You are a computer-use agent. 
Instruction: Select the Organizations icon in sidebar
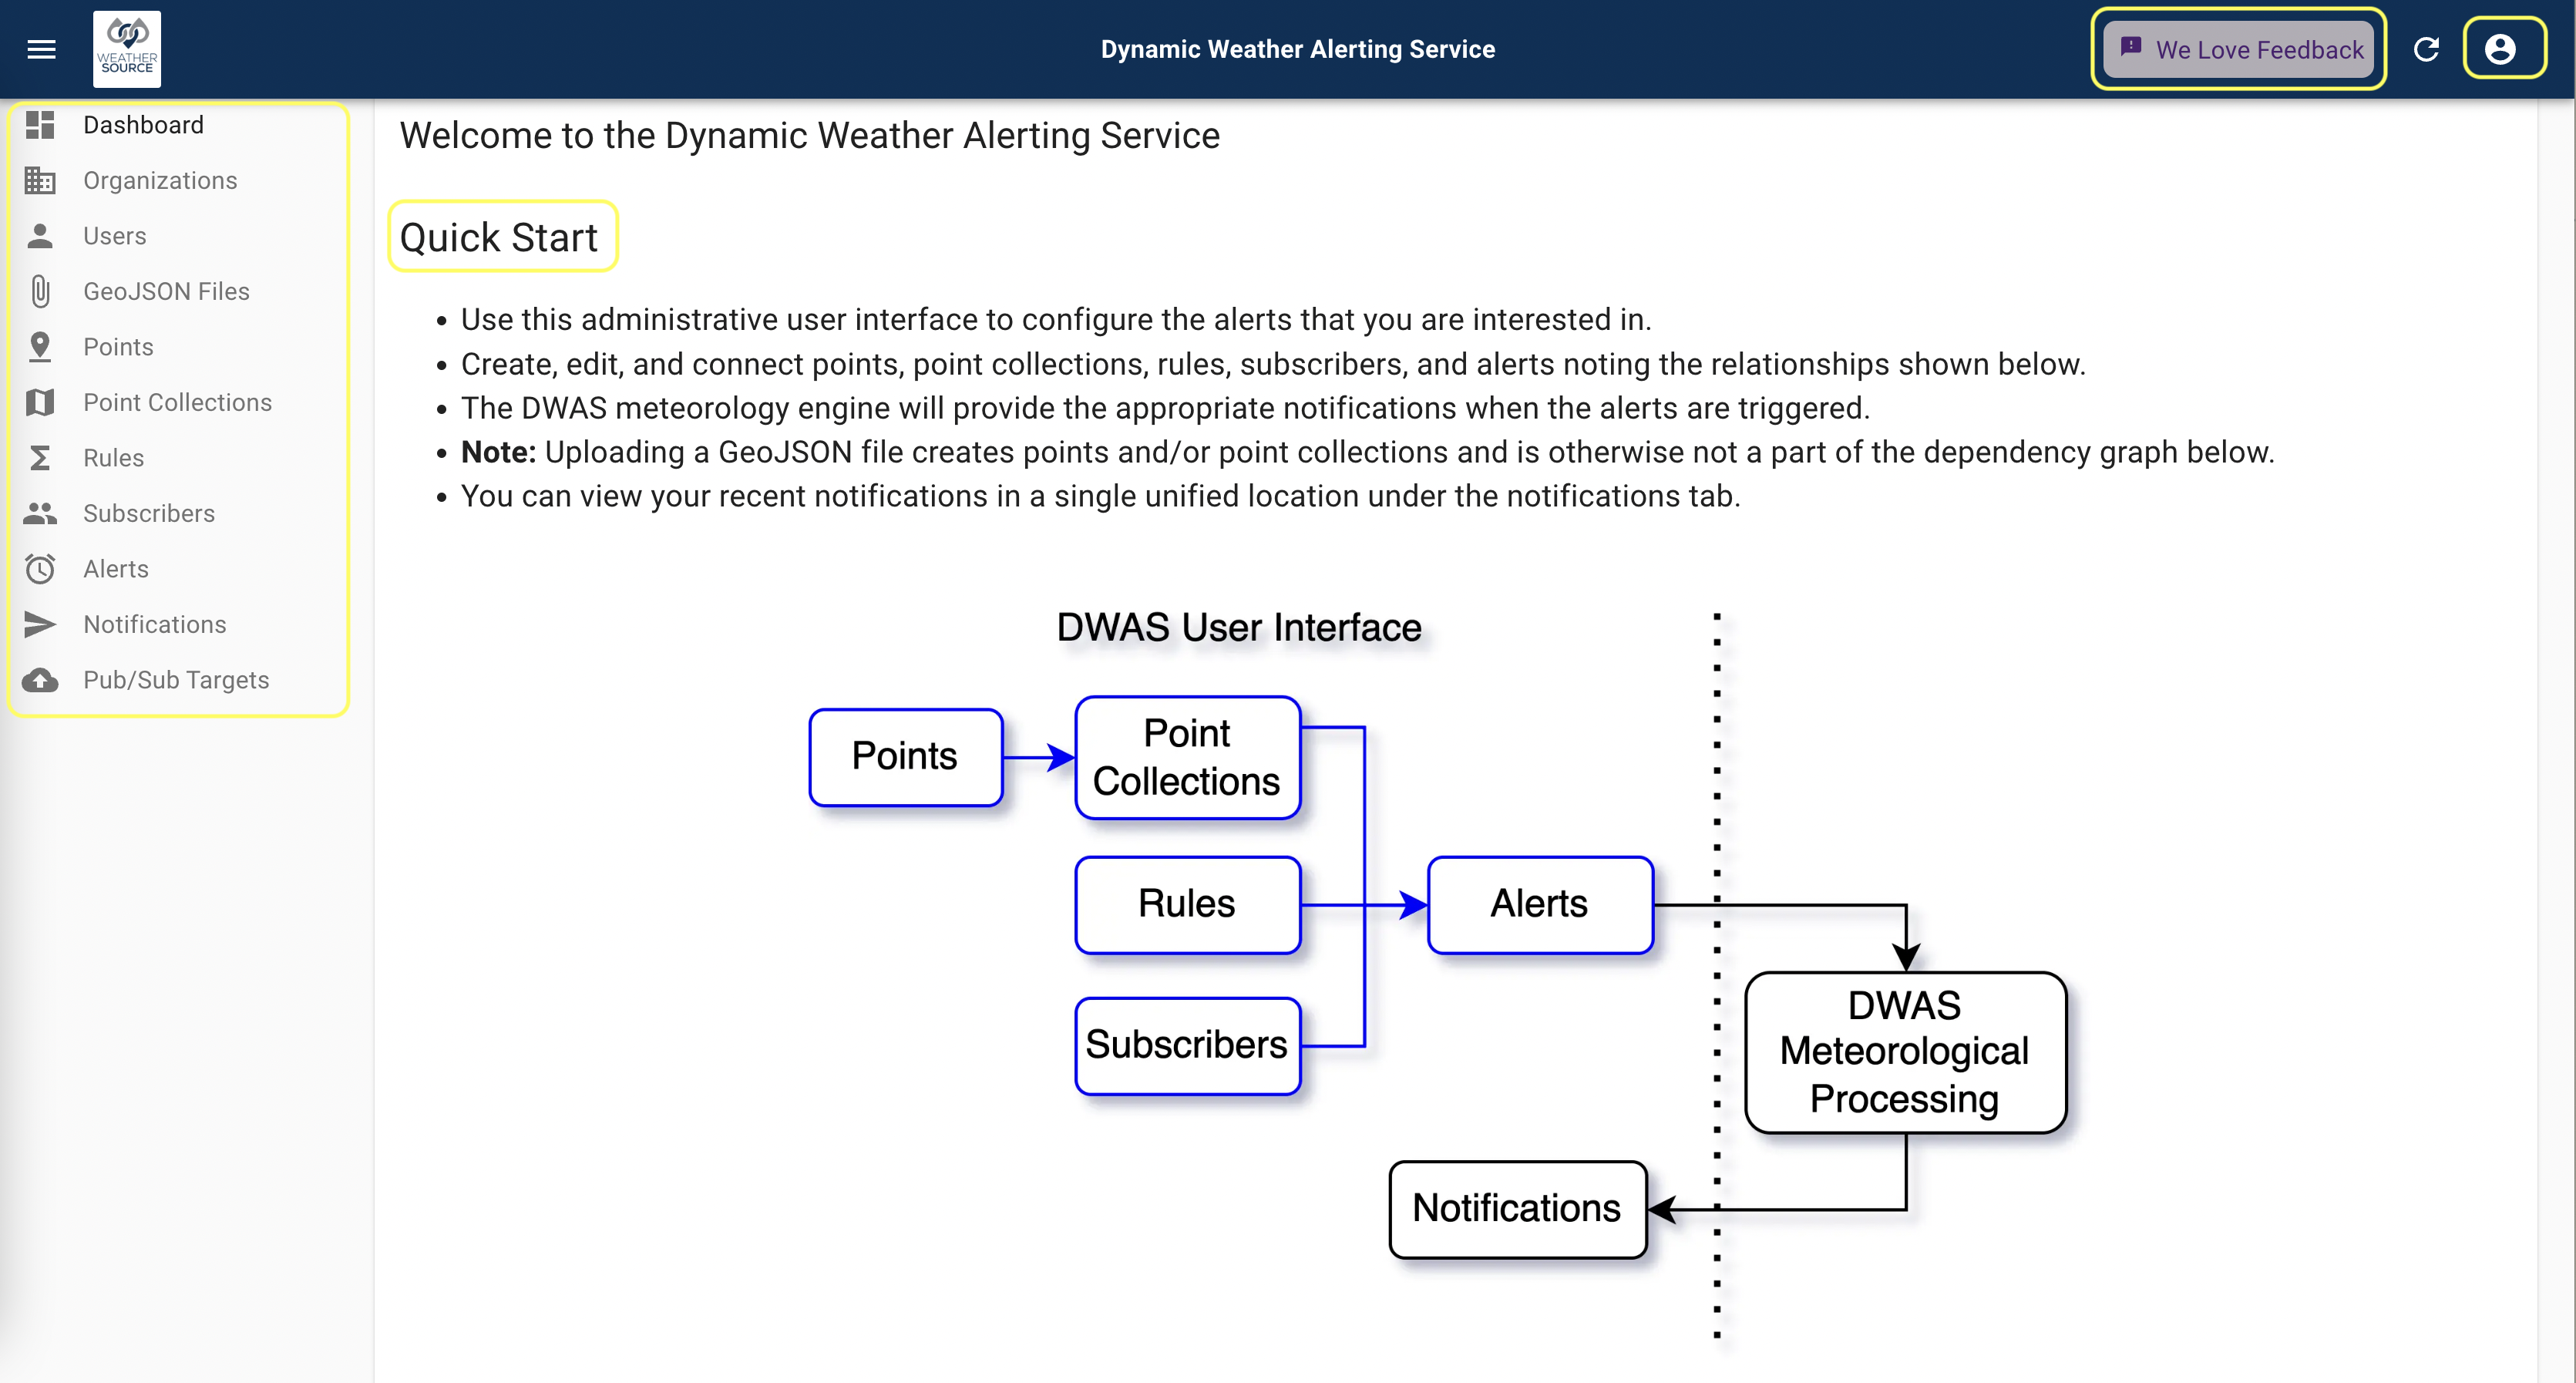pyautogui.click(x=41, y=179)
